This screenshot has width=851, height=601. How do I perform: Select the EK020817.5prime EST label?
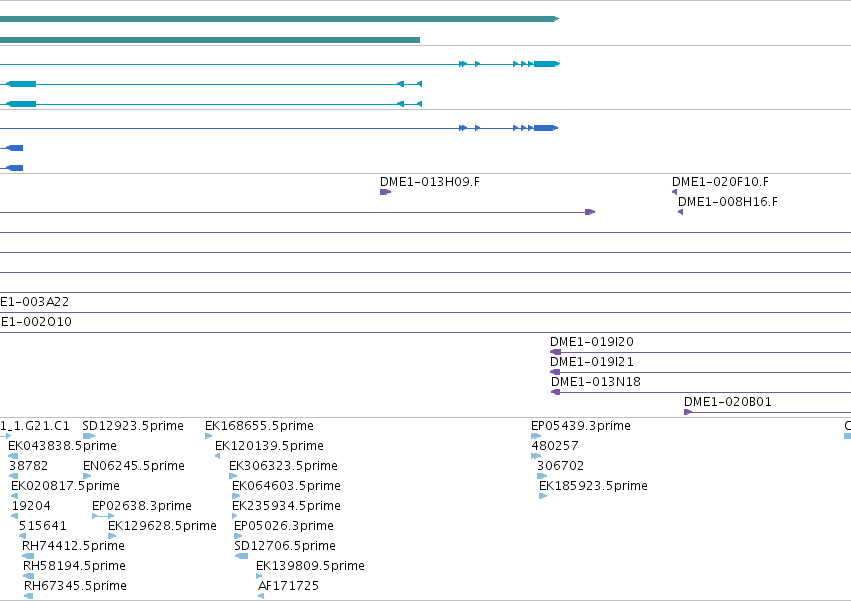pos(65,486)
